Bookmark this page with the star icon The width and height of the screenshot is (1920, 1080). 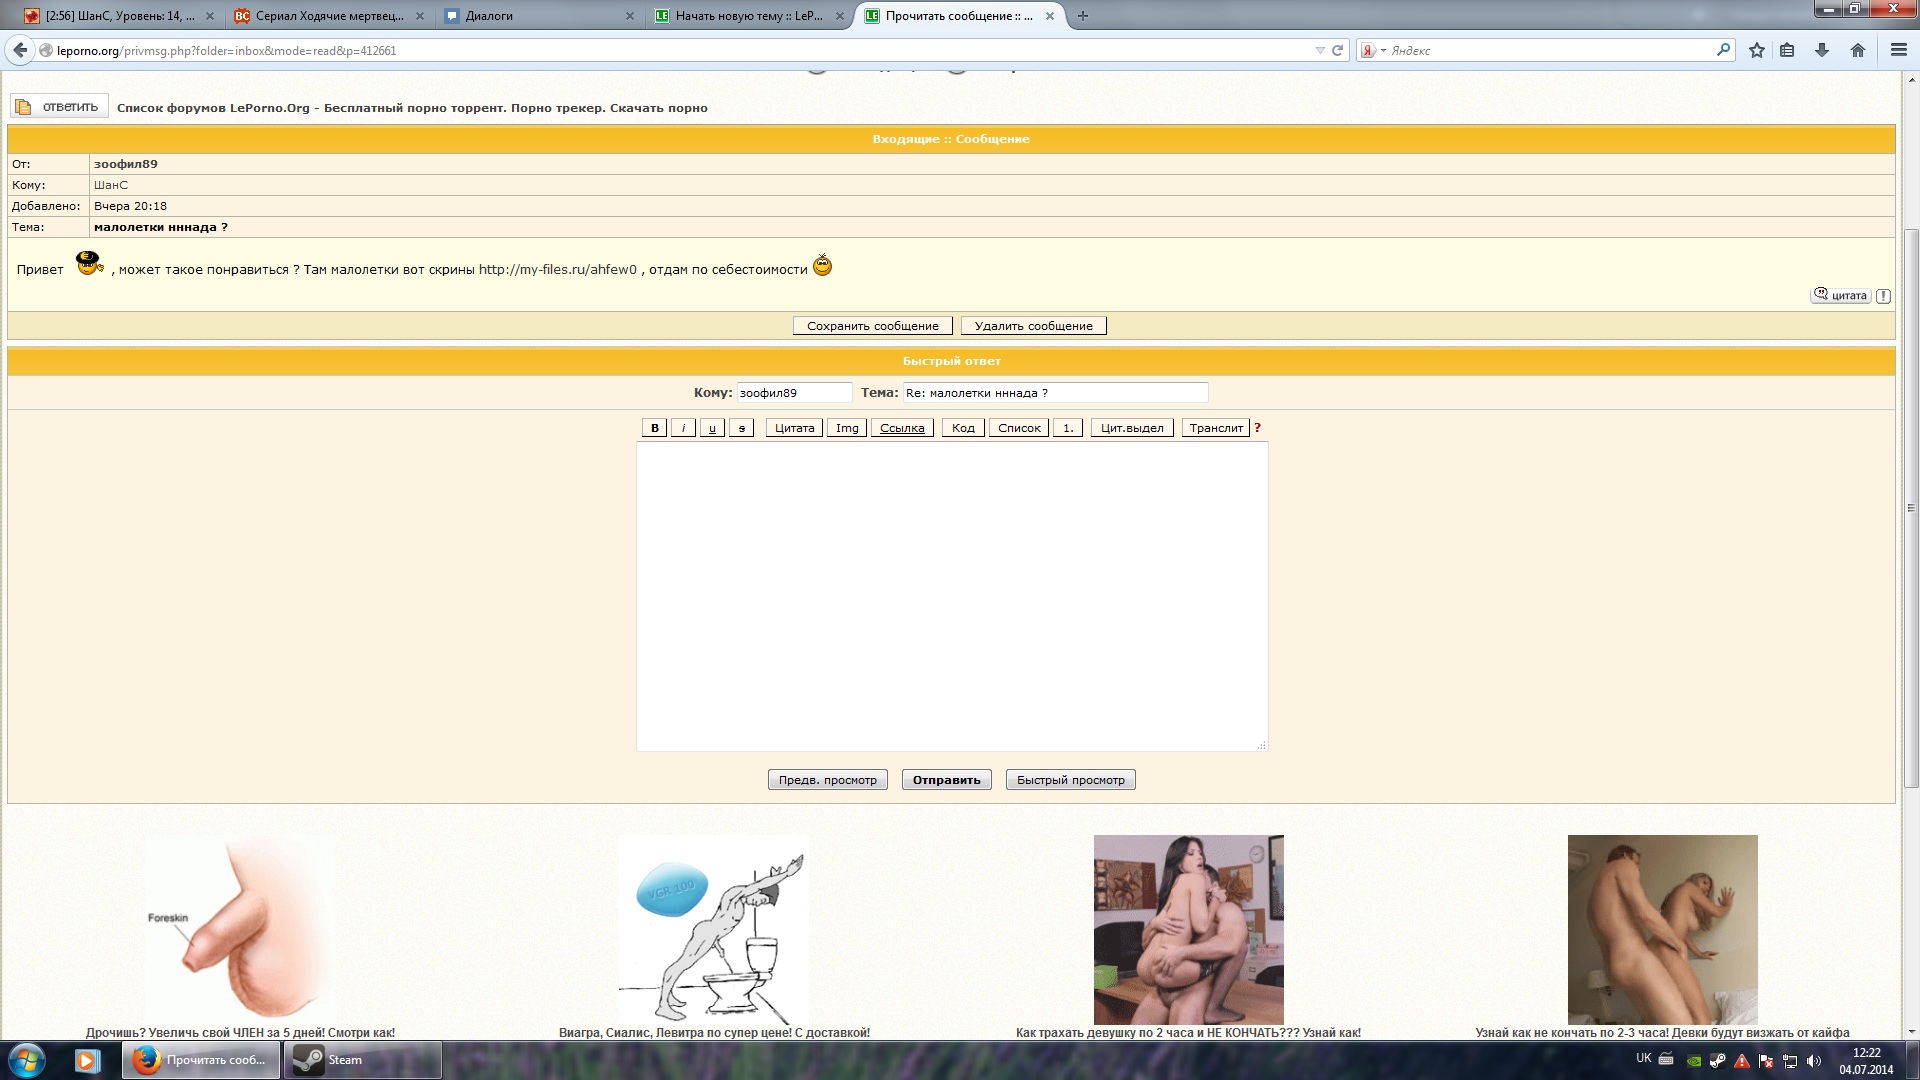pos(1756,50)
